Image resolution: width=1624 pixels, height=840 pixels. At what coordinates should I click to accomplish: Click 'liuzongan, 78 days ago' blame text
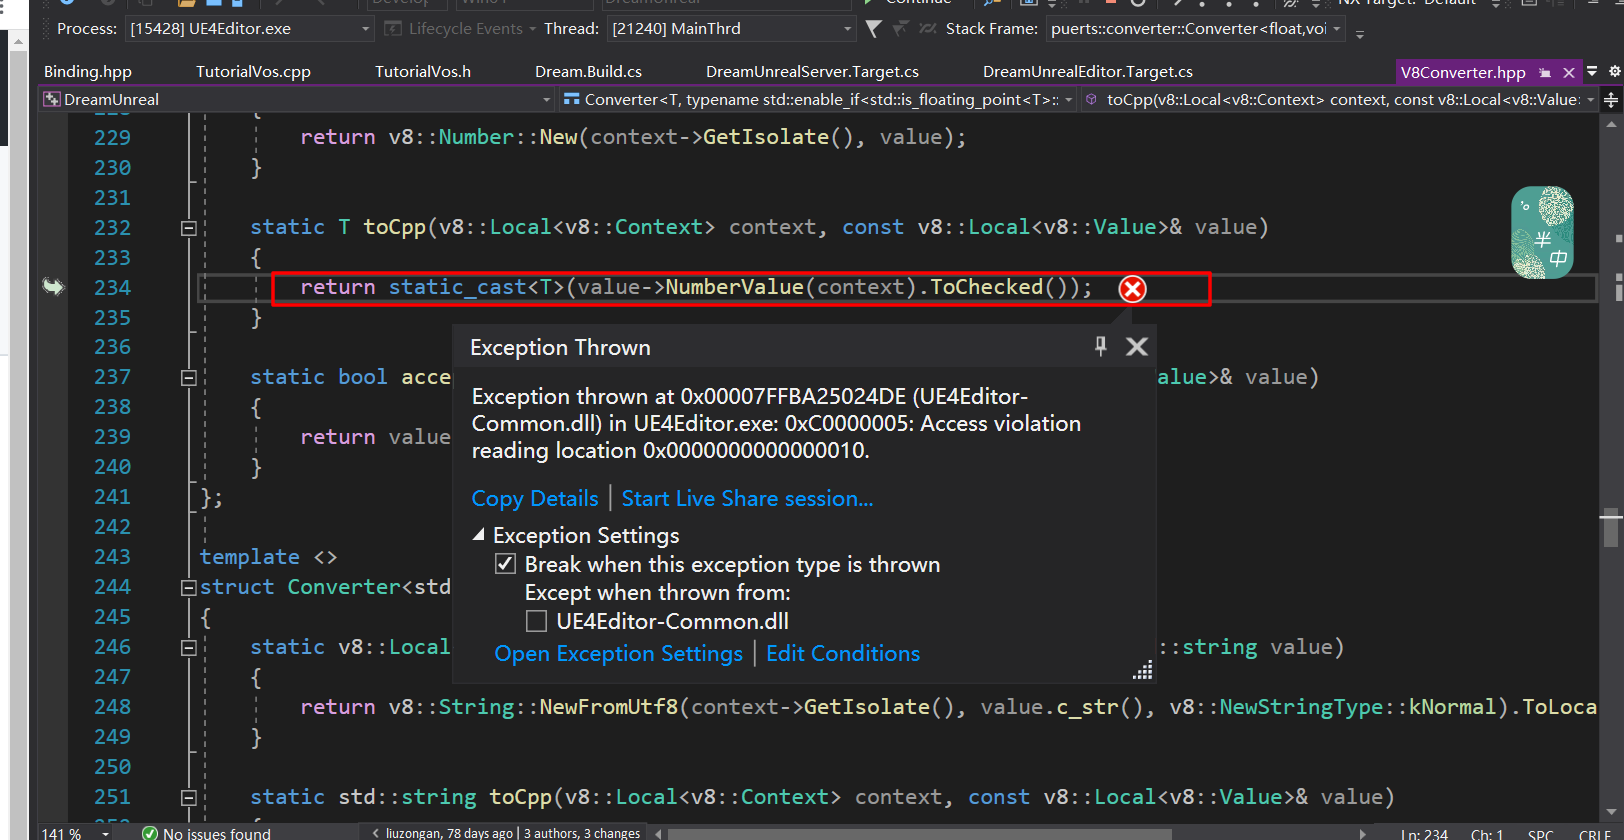[x=449, y=833]
